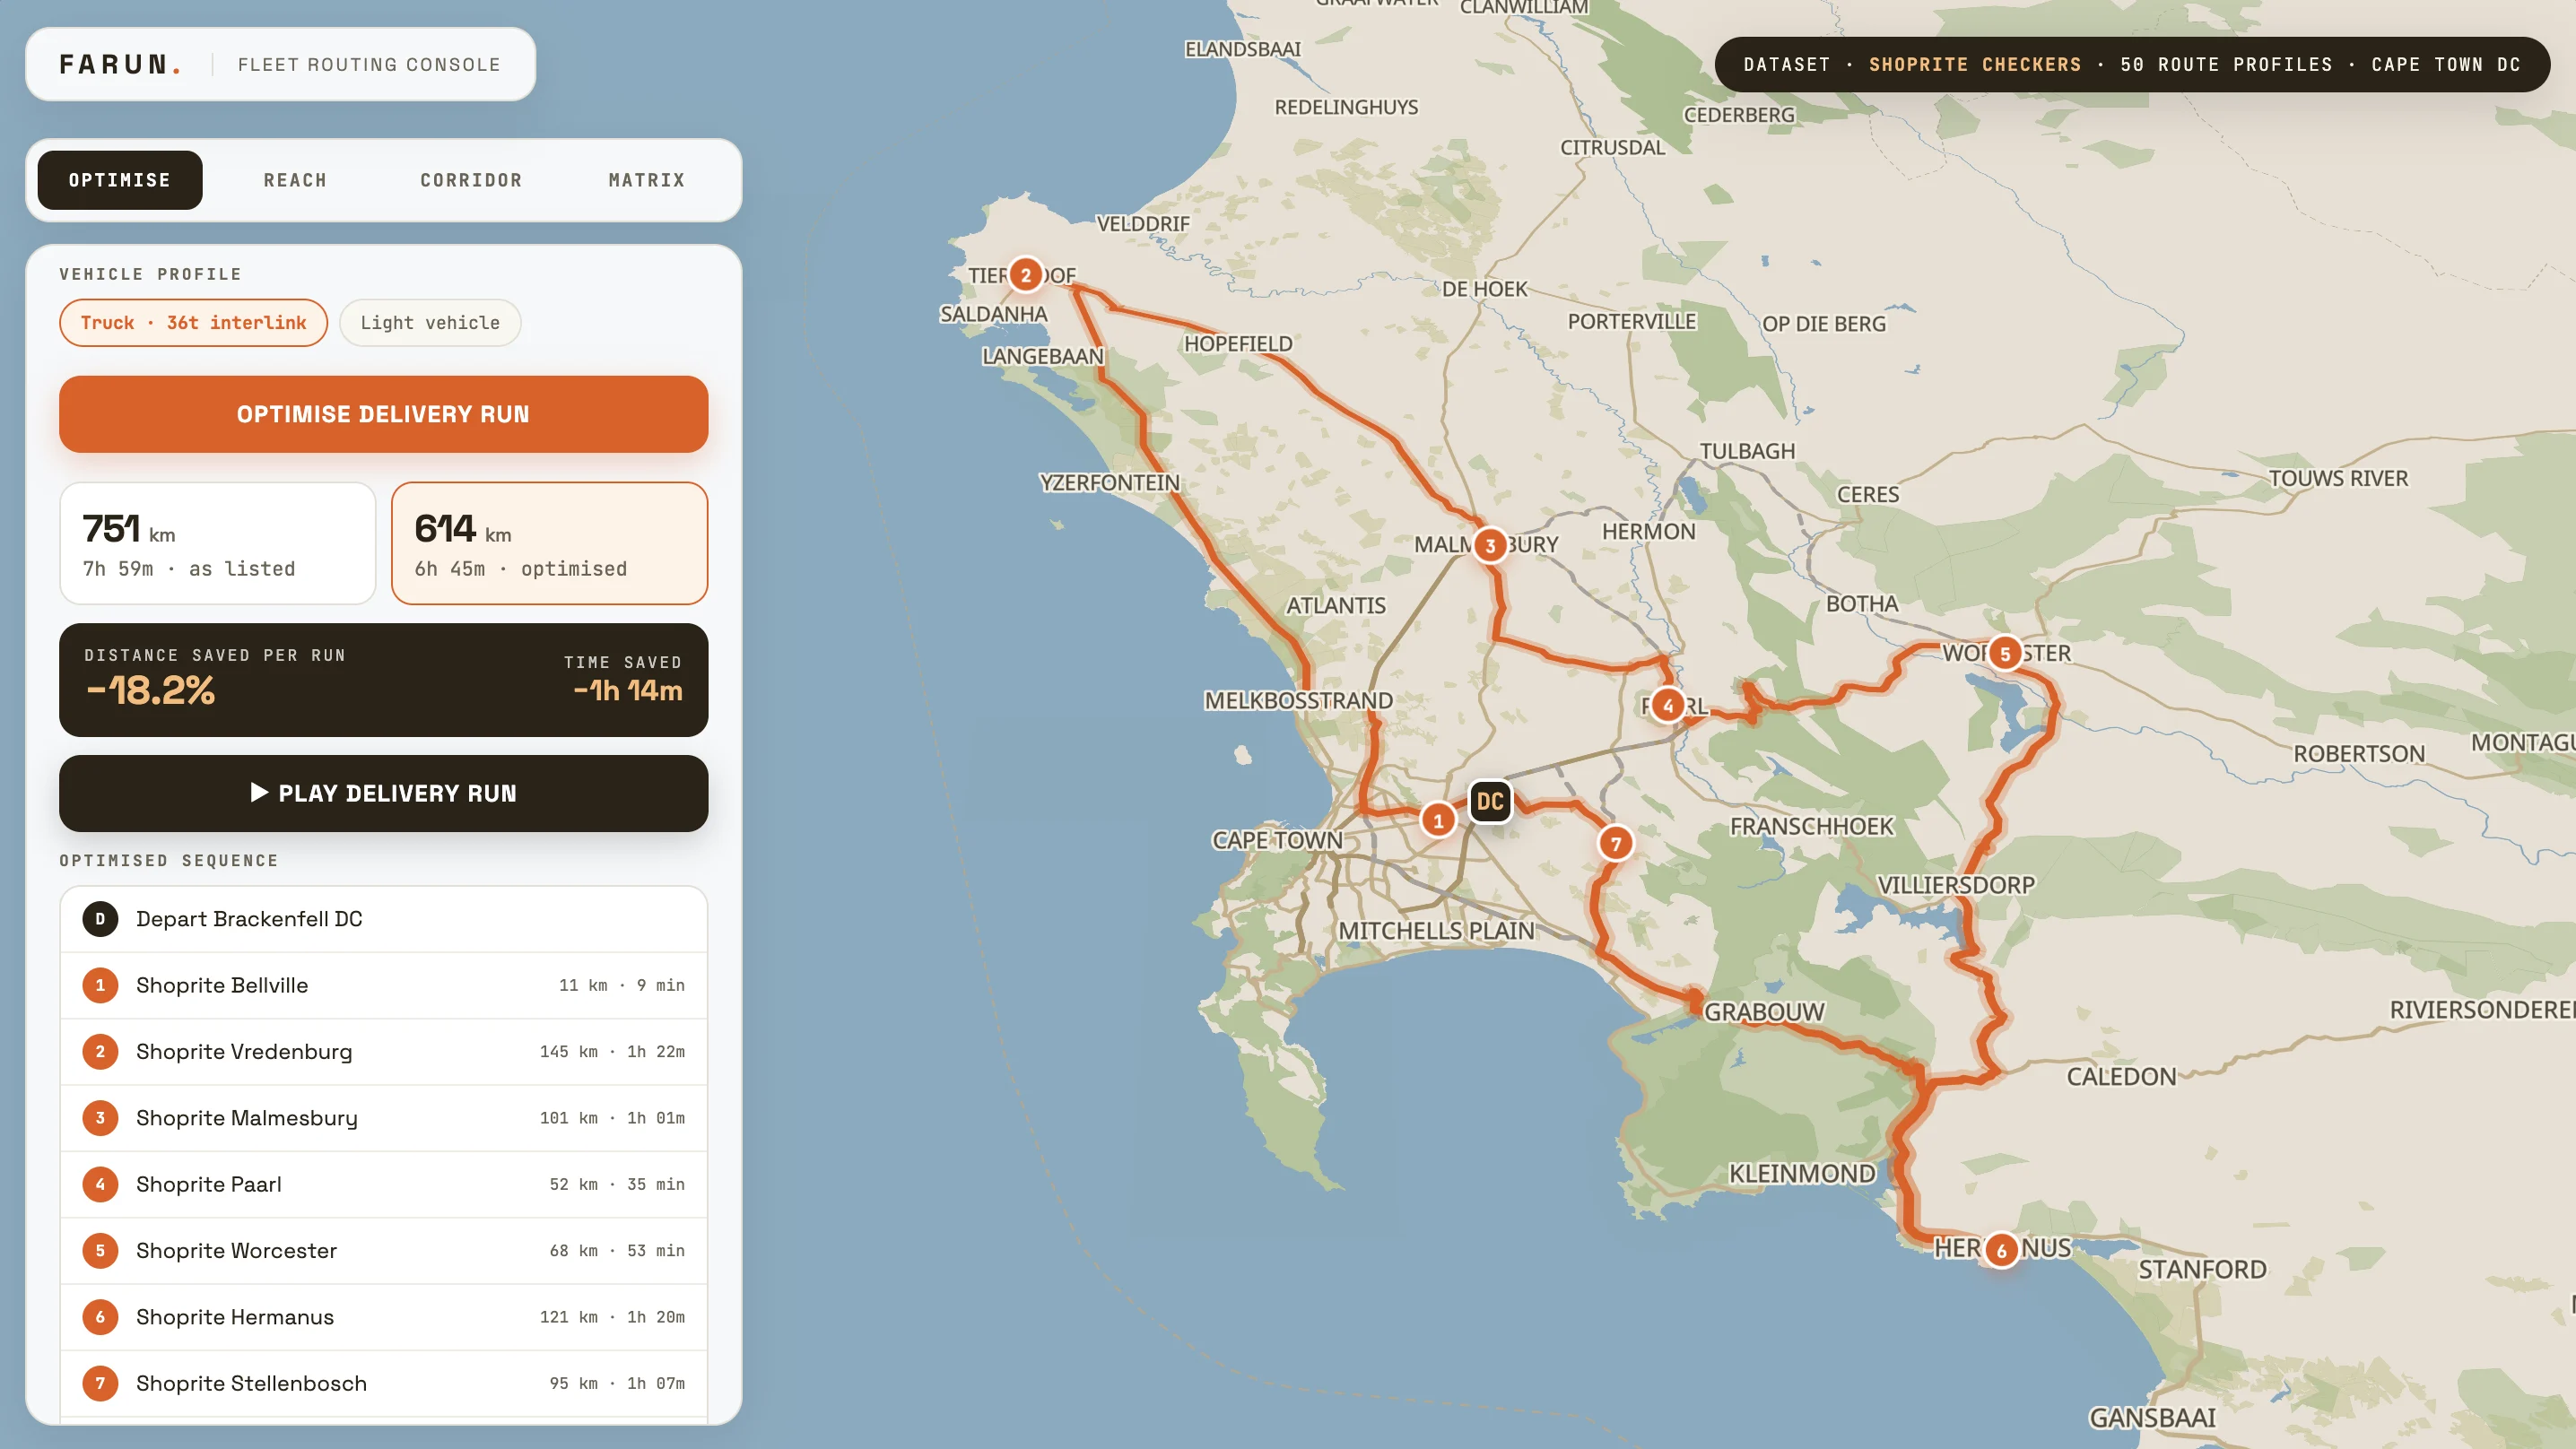Click the D badge beside Depart Brackenfell DC
2576x1449 pixels.
100,919
